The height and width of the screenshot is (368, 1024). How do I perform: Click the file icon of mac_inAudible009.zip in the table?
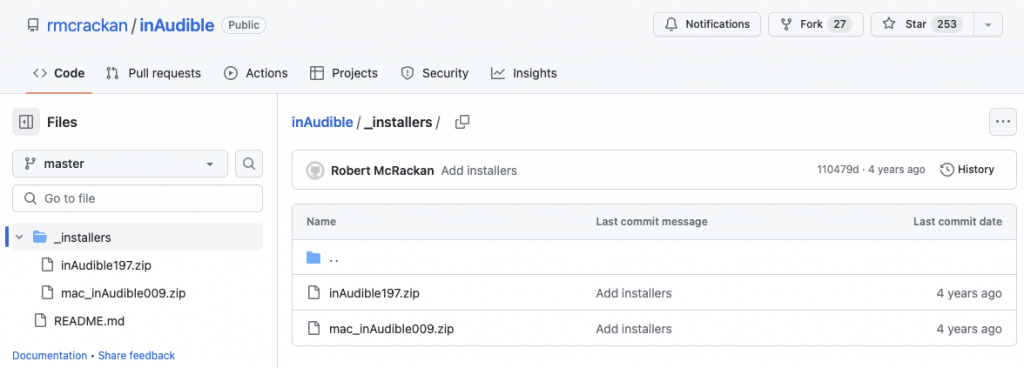click(x=314, y=328)
